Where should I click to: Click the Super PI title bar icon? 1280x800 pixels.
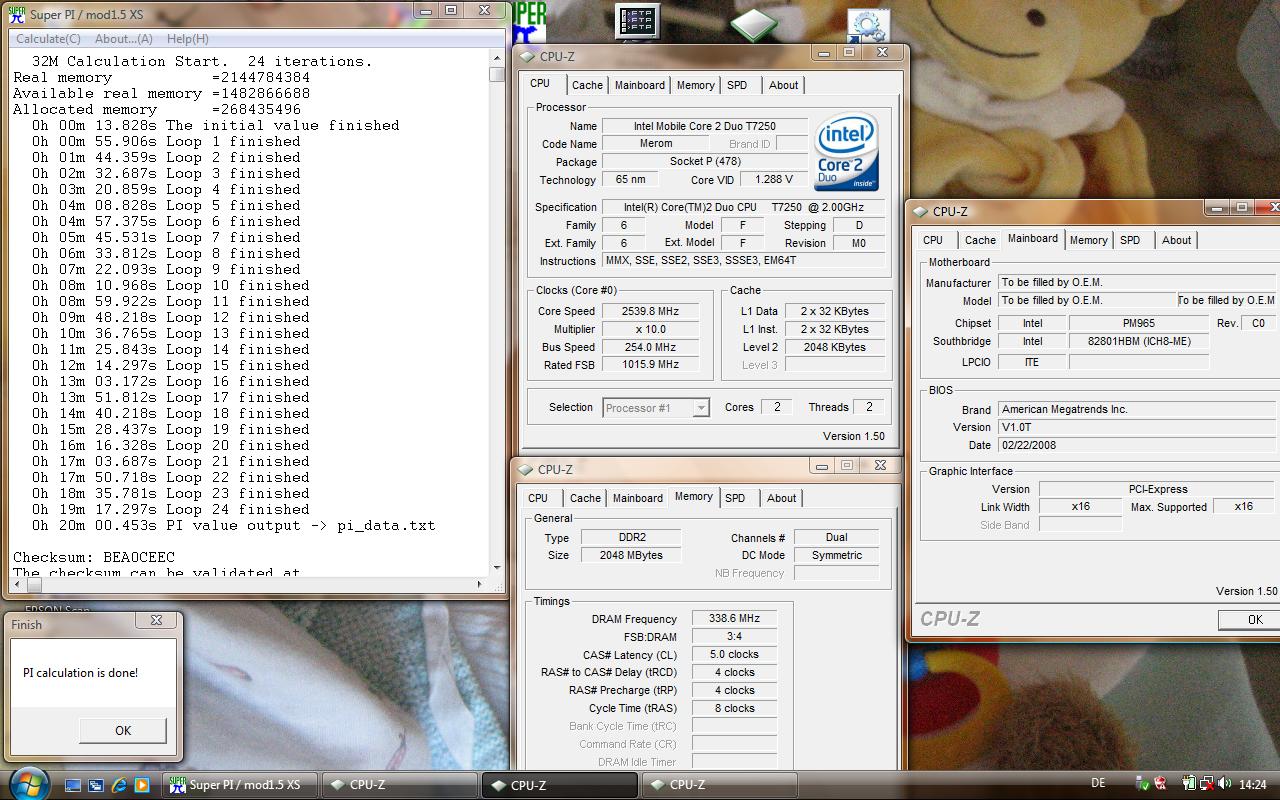15,13
